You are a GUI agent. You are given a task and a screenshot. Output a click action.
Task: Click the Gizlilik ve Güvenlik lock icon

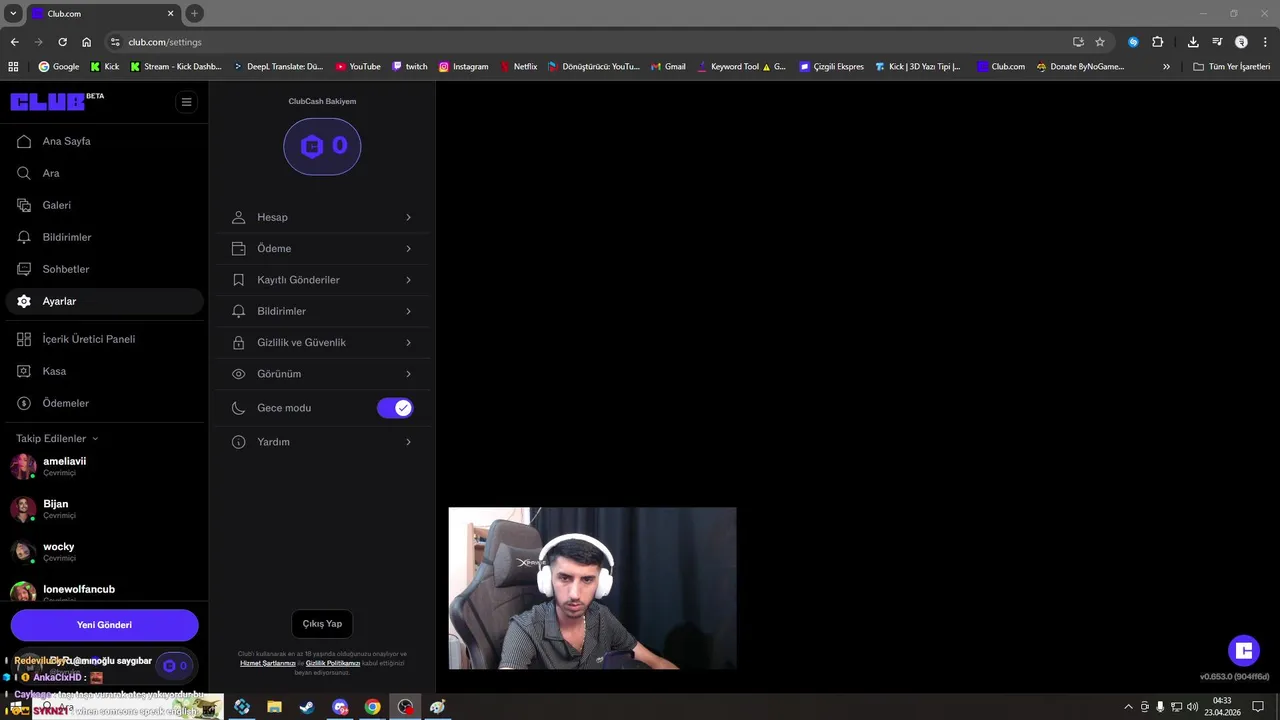tap(238, 342)
